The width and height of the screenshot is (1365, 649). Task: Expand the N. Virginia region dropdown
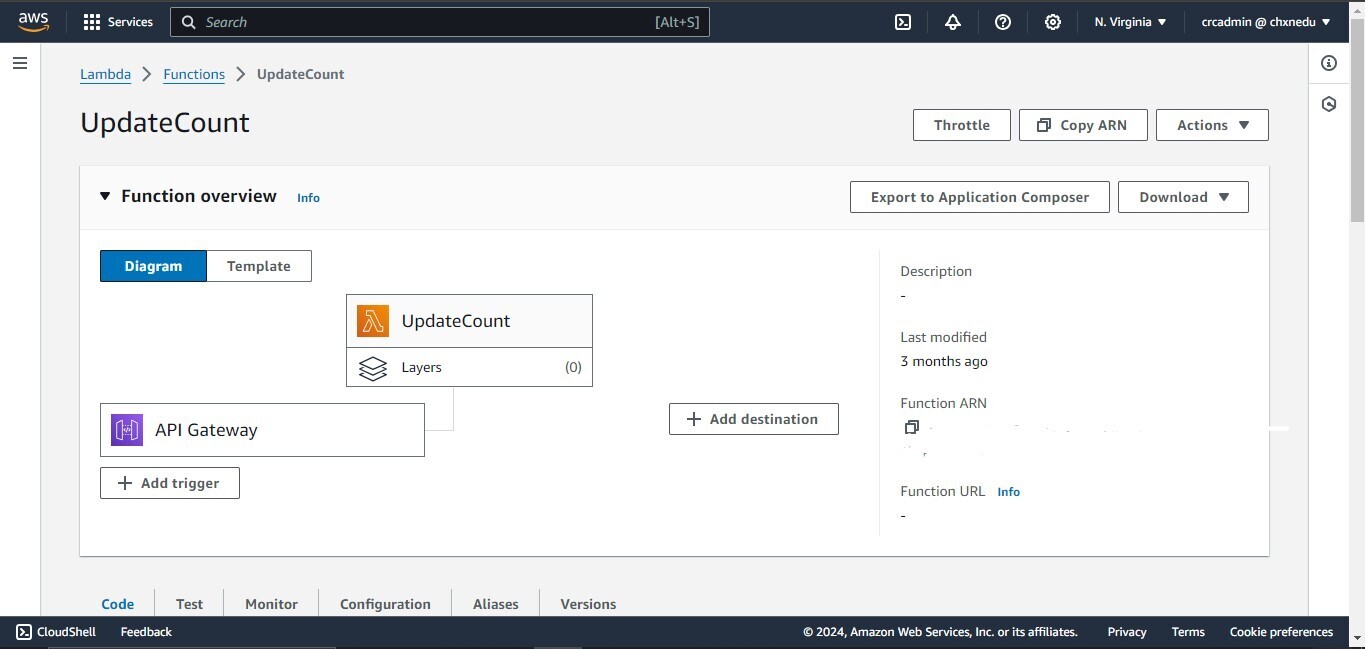pos(1131,22)
